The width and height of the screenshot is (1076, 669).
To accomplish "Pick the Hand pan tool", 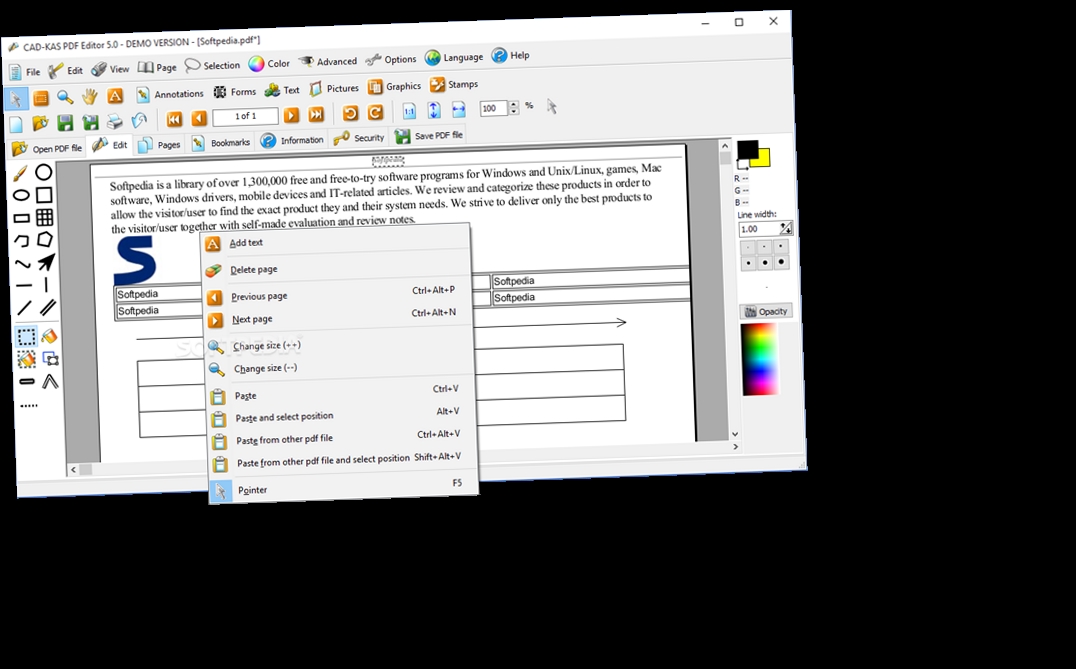I will (x=88, y=96).
